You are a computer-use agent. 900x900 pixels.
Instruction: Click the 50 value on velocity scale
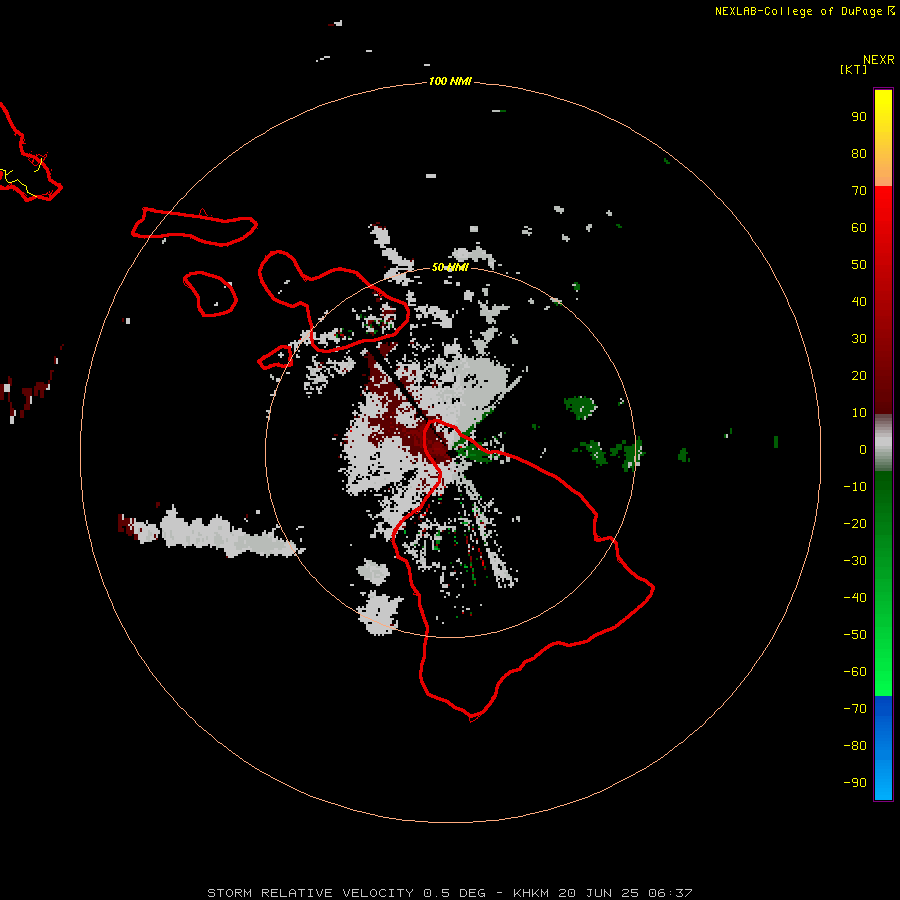[859, 265]
